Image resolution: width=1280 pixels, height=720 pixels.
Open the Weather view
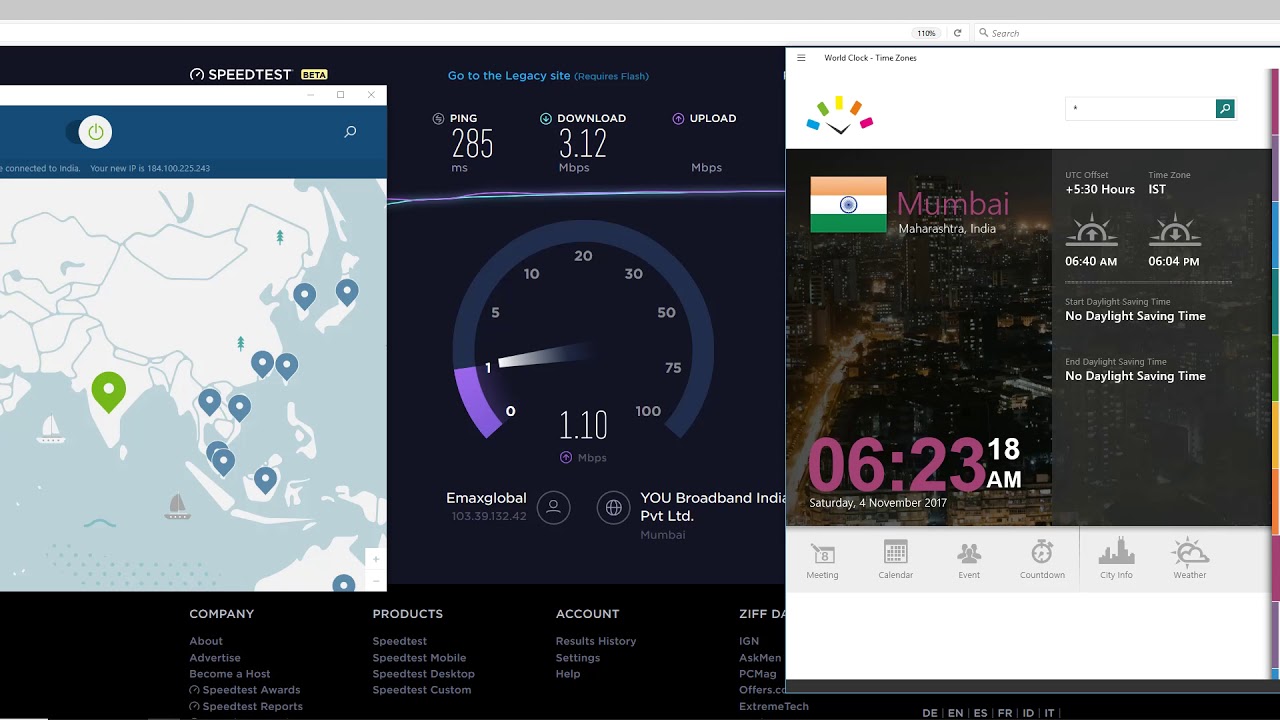(x=1190, y=560)
